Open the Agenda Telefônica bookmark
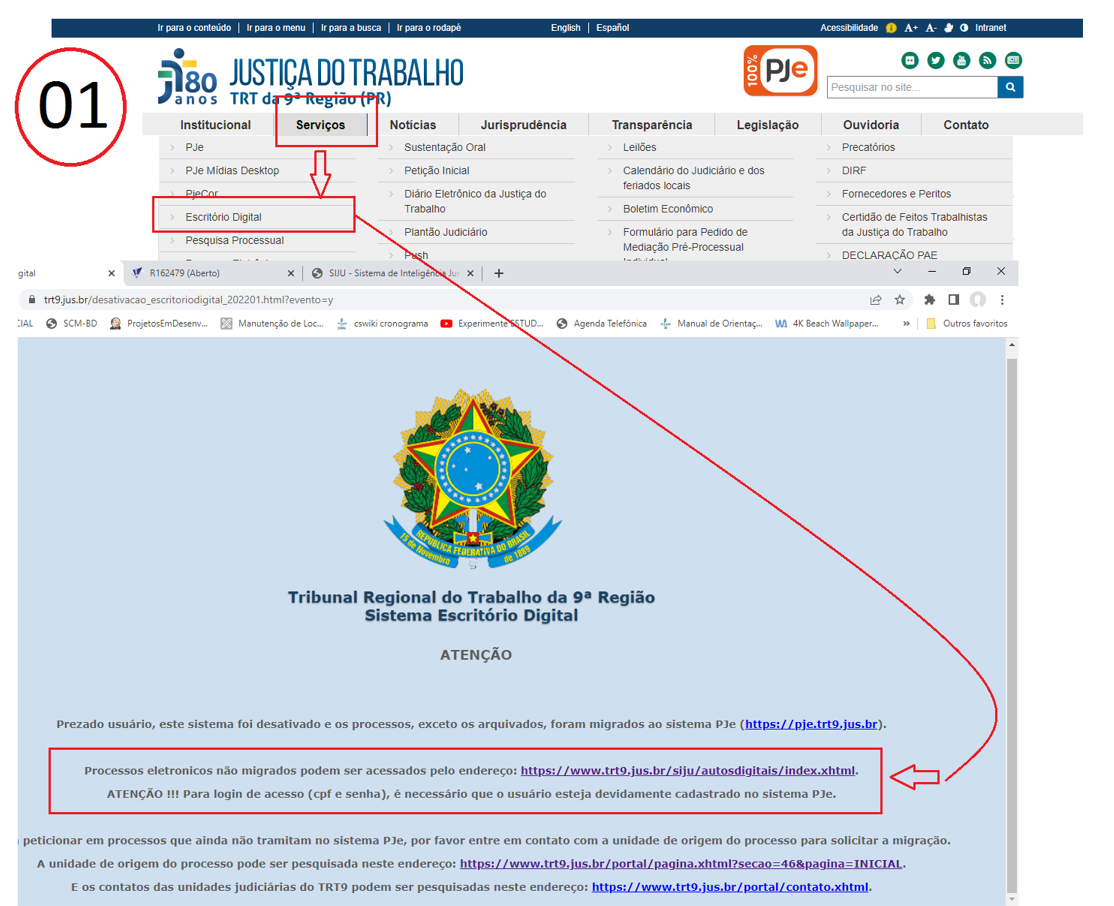The height and width of the screenshot is (906, 1114). pyautogui.click(x=602, y=323)
